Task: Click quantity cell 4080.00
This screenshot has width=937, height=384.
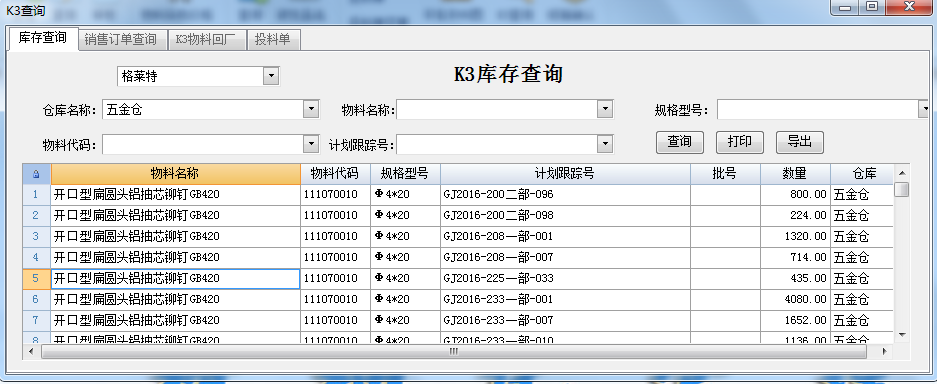Action: point(795,299)
